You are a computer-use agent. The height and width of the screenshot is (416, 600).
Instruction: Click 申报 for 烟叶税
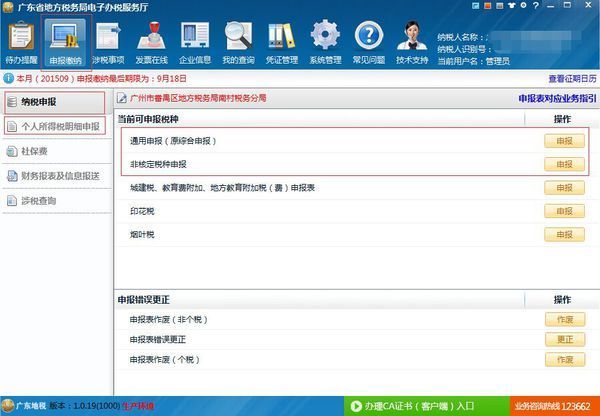click(564, 235)
